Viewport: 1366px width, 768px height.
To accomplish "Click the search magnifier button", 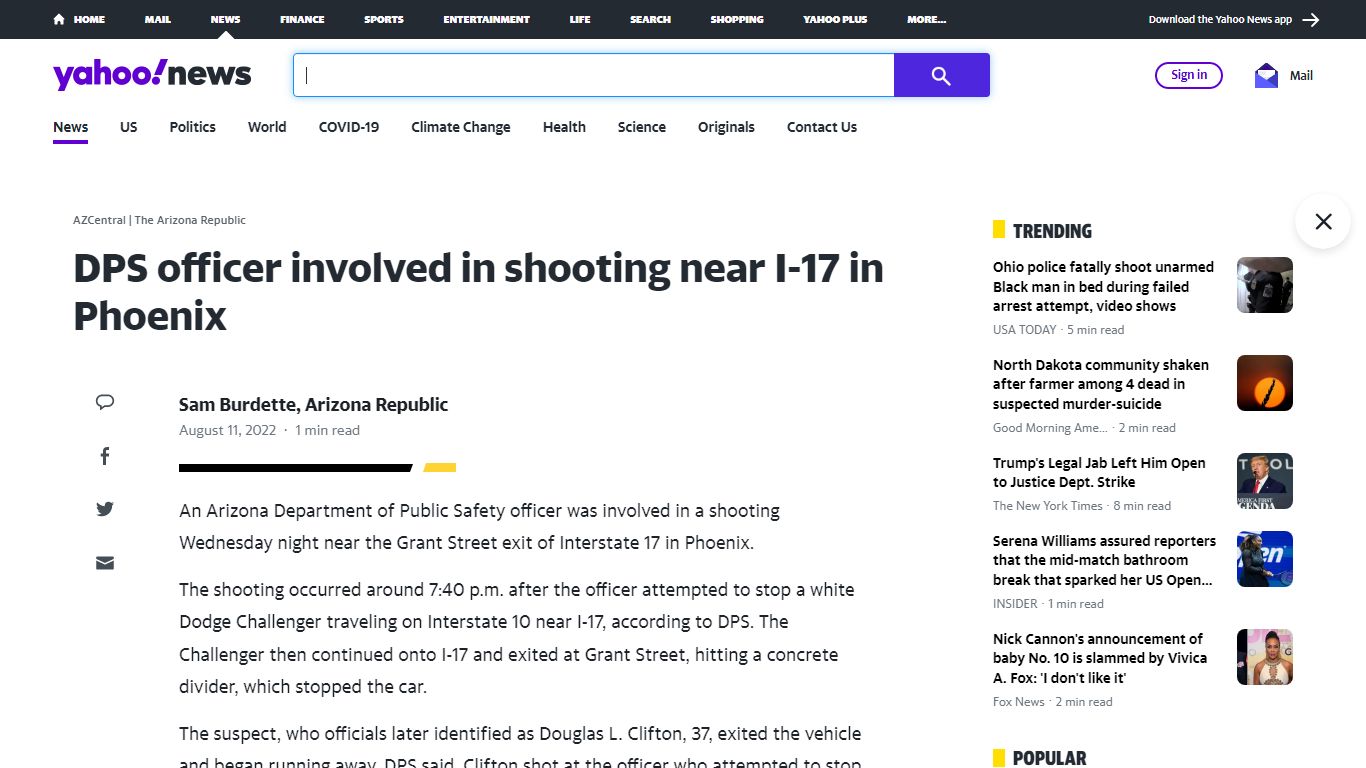I will pyautogui.click(x=941, y=75).
